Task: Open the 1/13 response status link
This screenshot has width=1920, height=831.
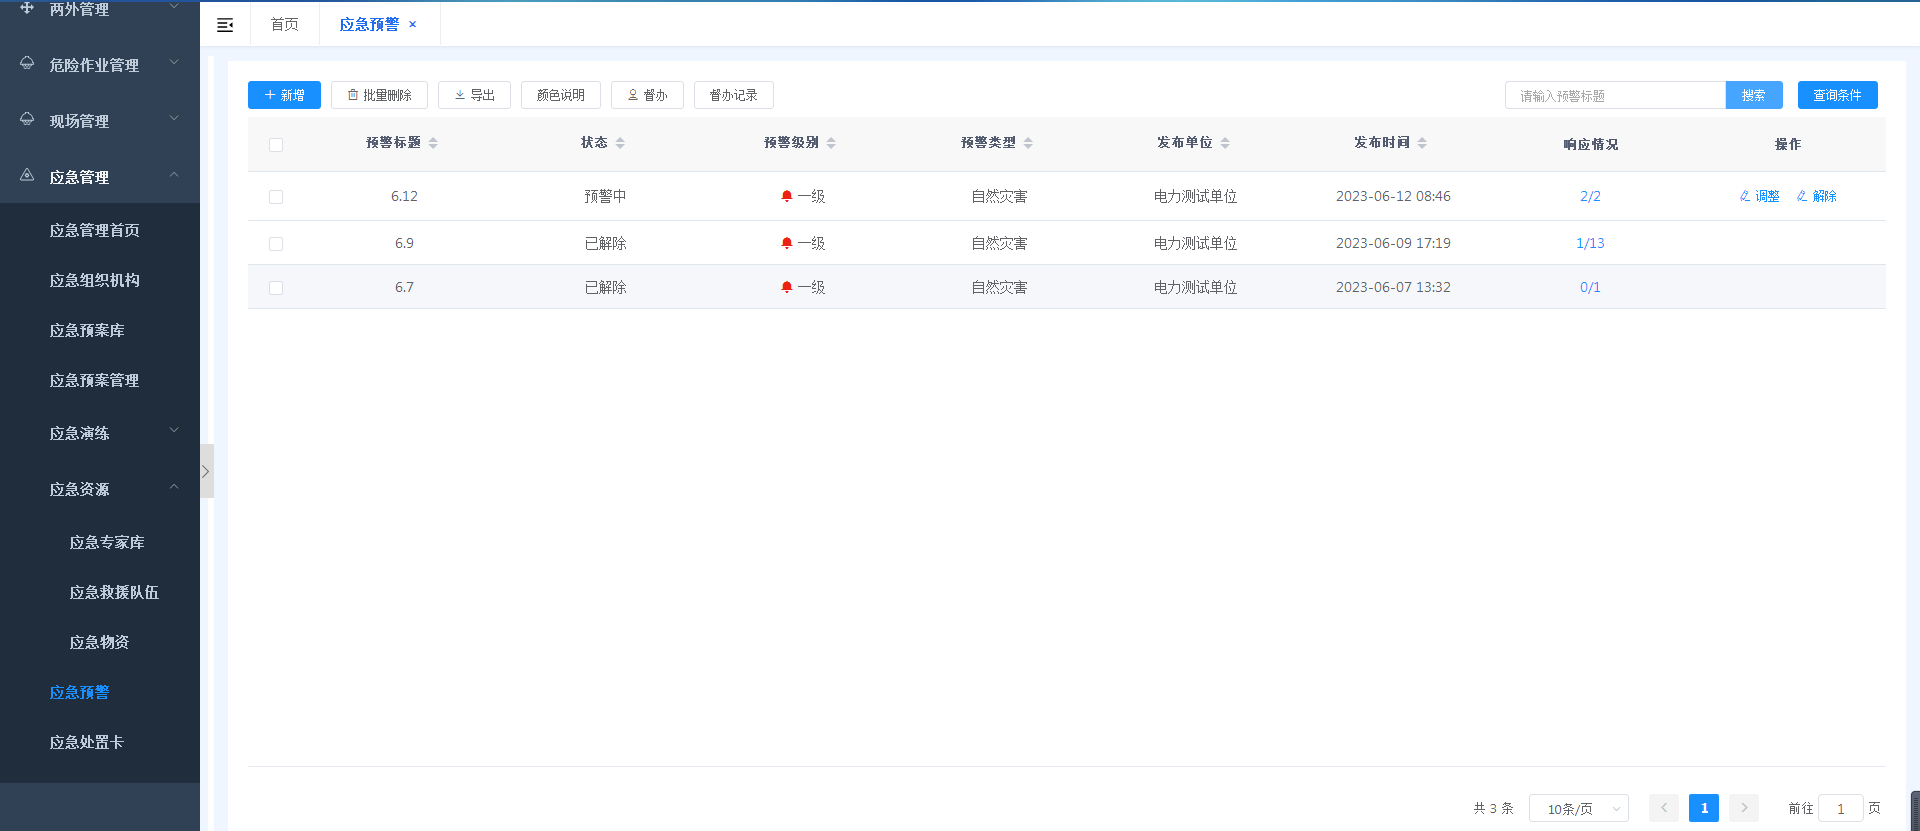Action: point(1590,243)
